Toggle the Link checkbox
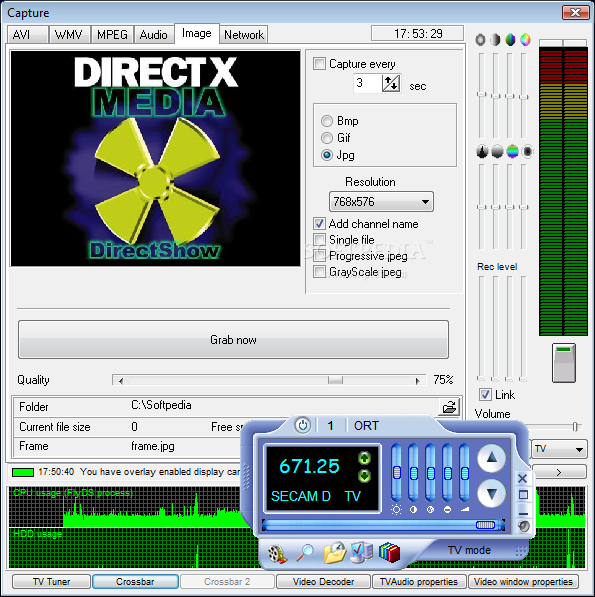595x597 pixels. pos(485,394)
